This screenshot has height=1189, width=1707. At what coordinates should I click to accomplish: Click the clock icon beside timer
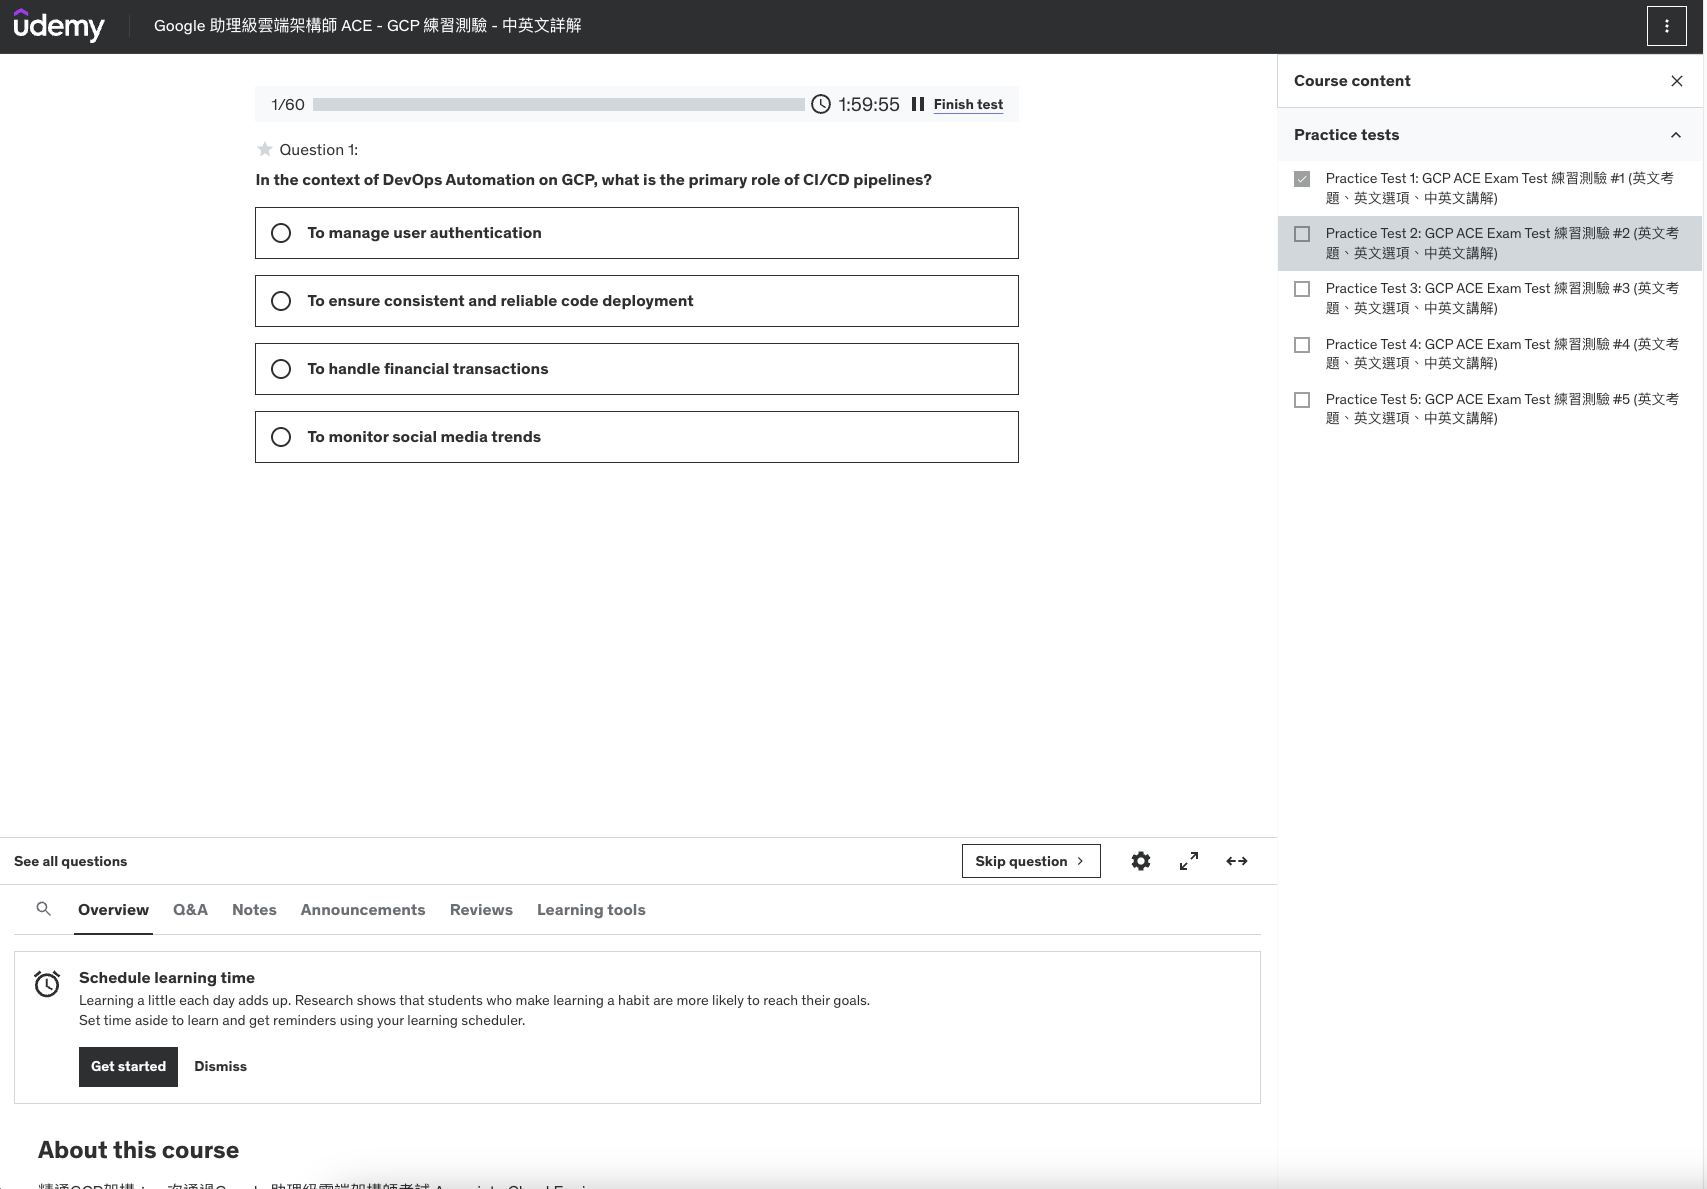coord(821,104)
